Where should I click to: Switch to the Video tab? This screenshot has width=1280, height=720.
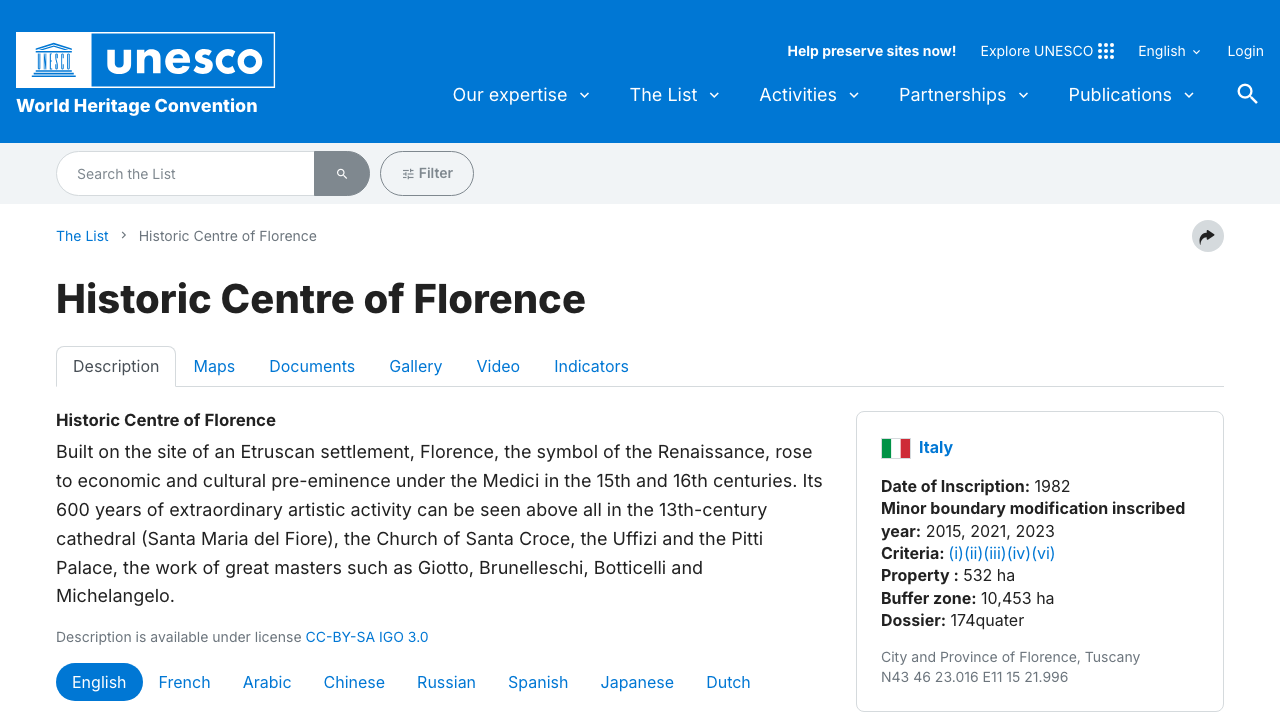point(498,366)
